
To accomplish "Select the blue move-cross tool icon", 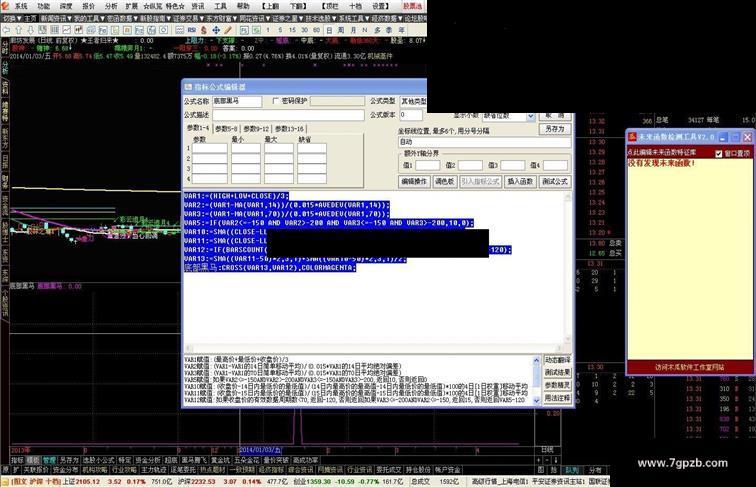I will pos(216,30).
